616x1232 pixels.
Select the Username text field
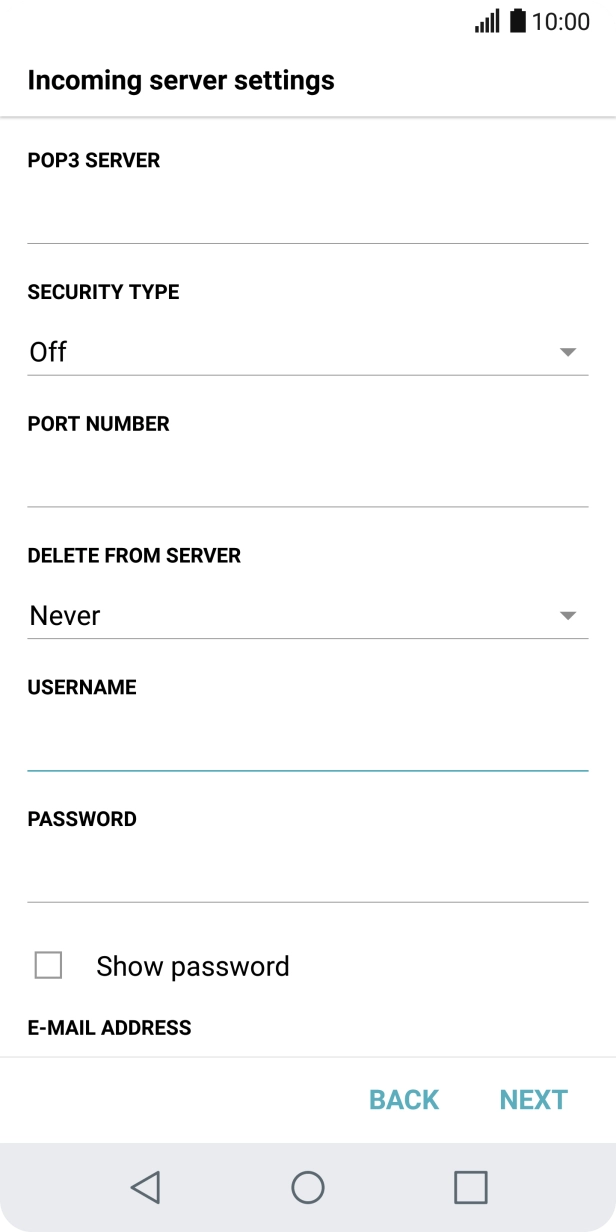307,744
